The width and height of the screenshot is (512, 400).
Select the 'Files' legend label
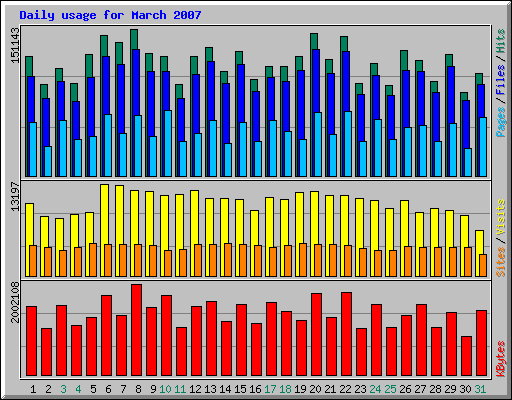click(500, 79)
